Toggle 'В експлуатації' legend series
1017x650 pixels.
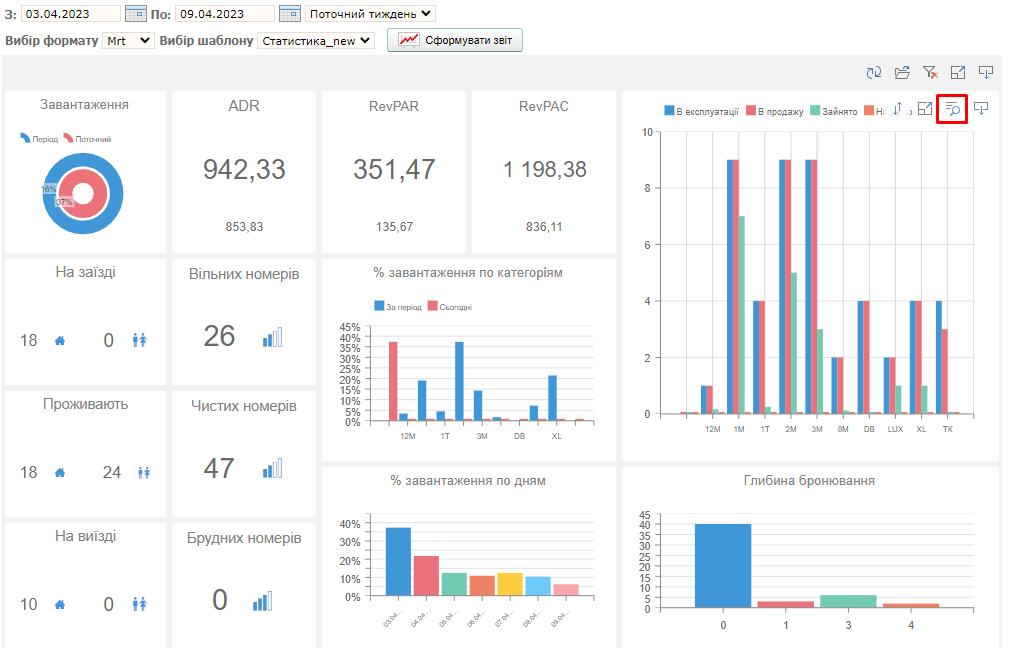701,111
